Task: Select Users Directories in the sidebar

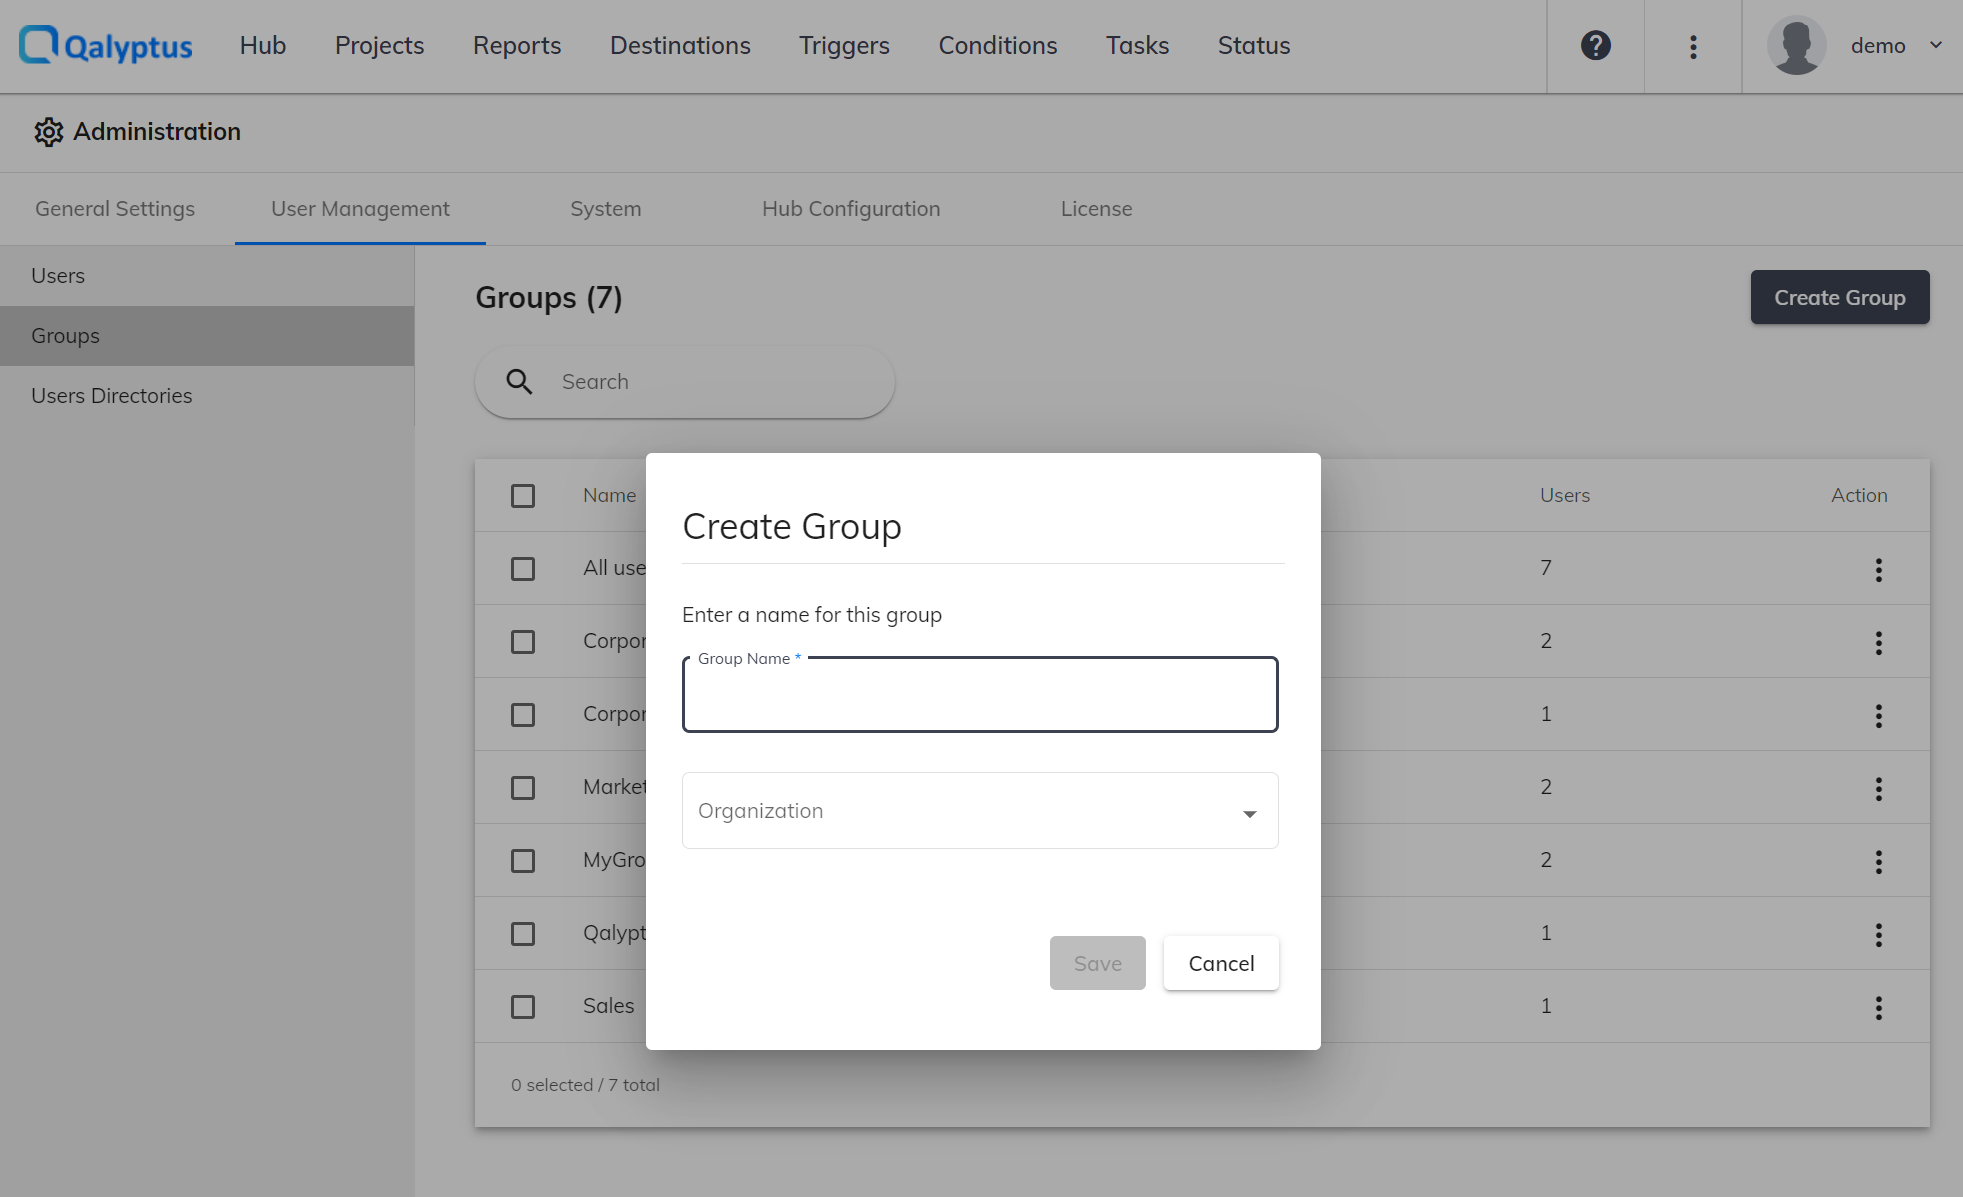Action: coord(111,395)
